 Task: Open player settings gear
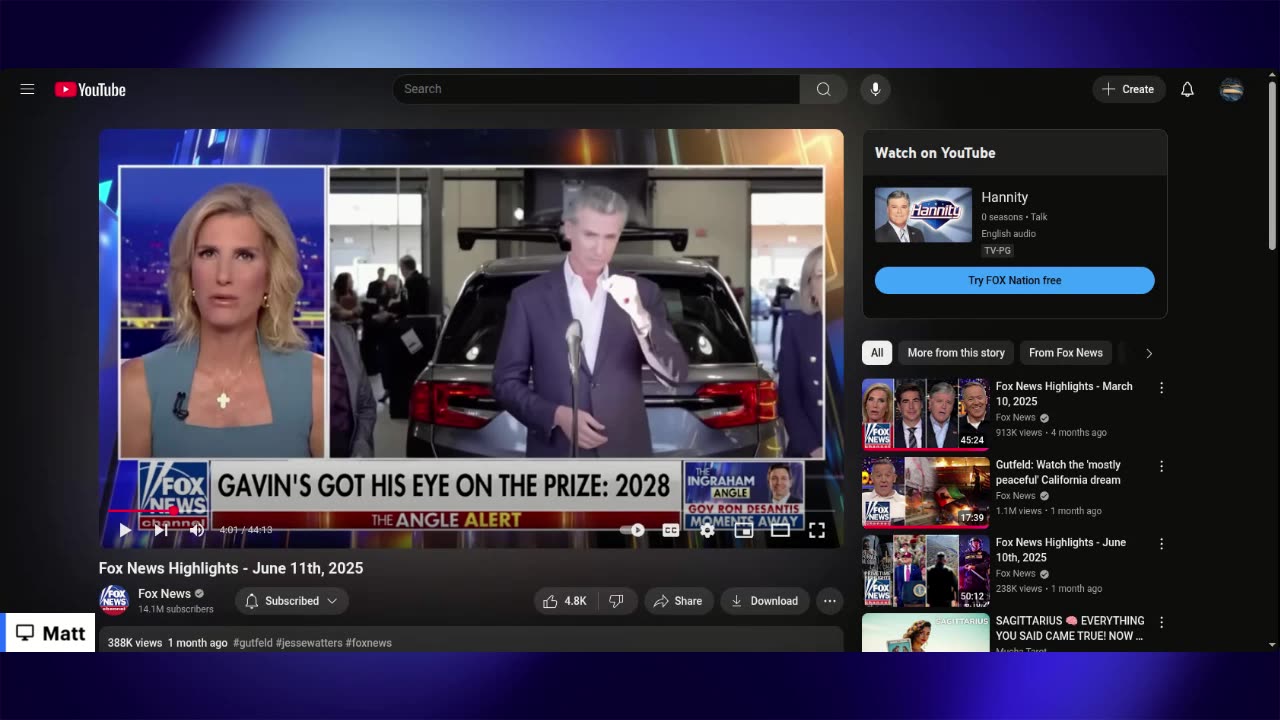[707, 530]
